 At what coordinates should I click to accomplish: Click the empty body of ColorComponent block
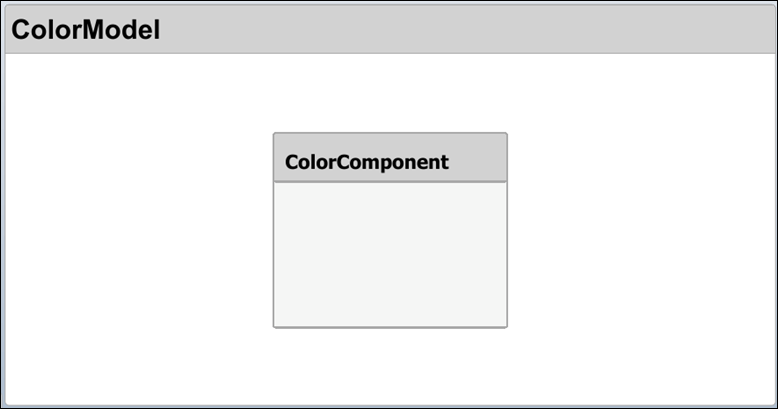coord(390,254)
